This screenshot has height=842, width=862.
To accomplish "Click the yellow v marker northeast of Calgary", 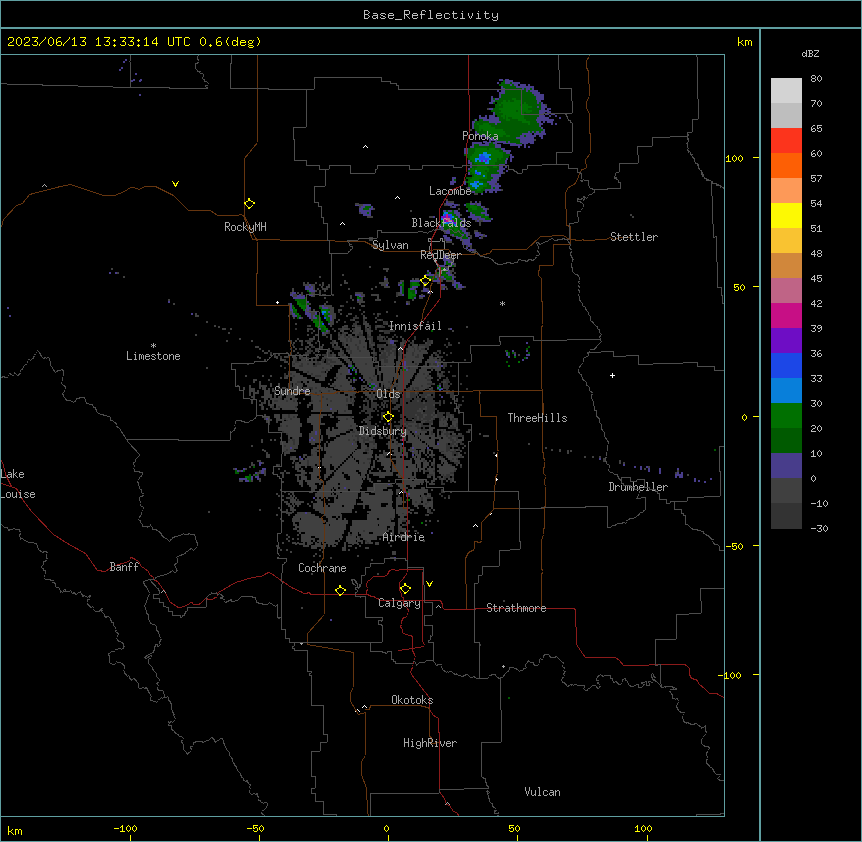I will [429, 584].
